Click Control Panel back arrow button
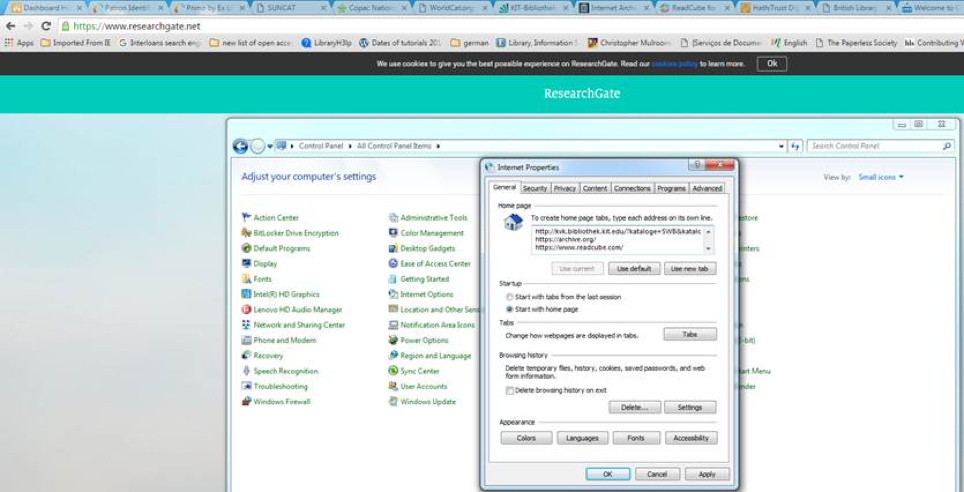The width and height of the screenshot is (964, 492). [240, 146]
